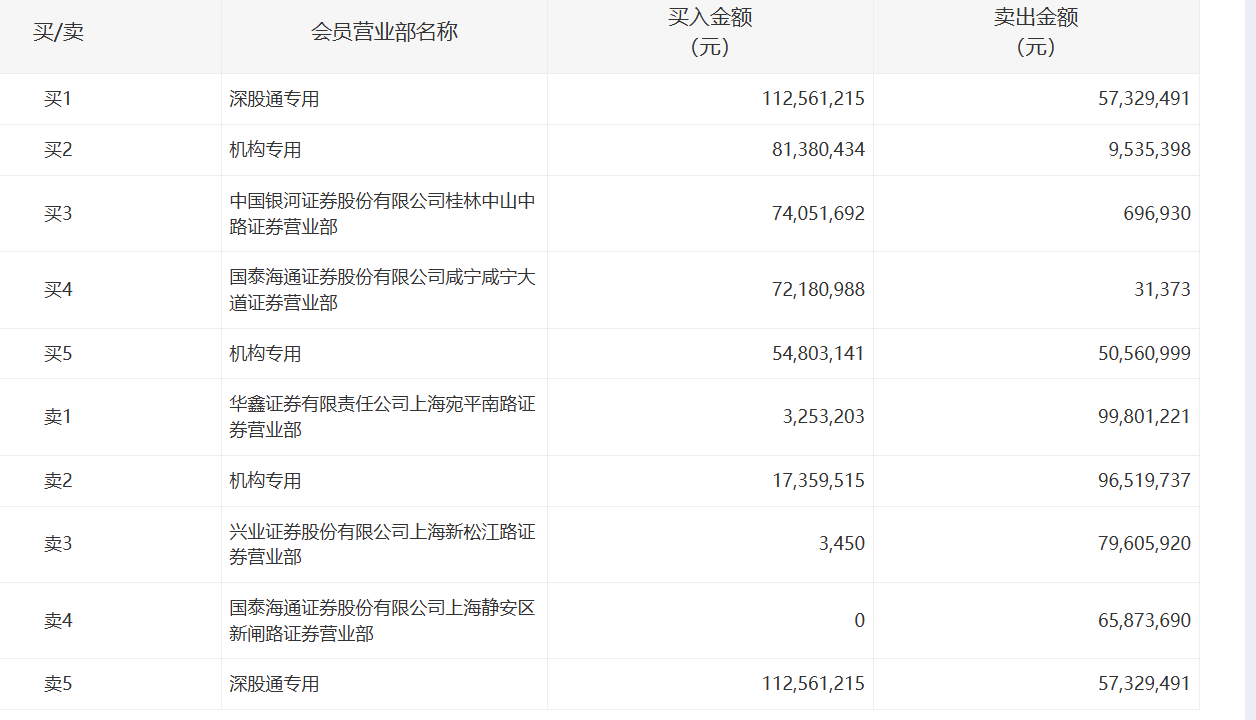Click the buy amount 54,803,141
Viewport: 1256px width, 720px height.
click(818, 354)
